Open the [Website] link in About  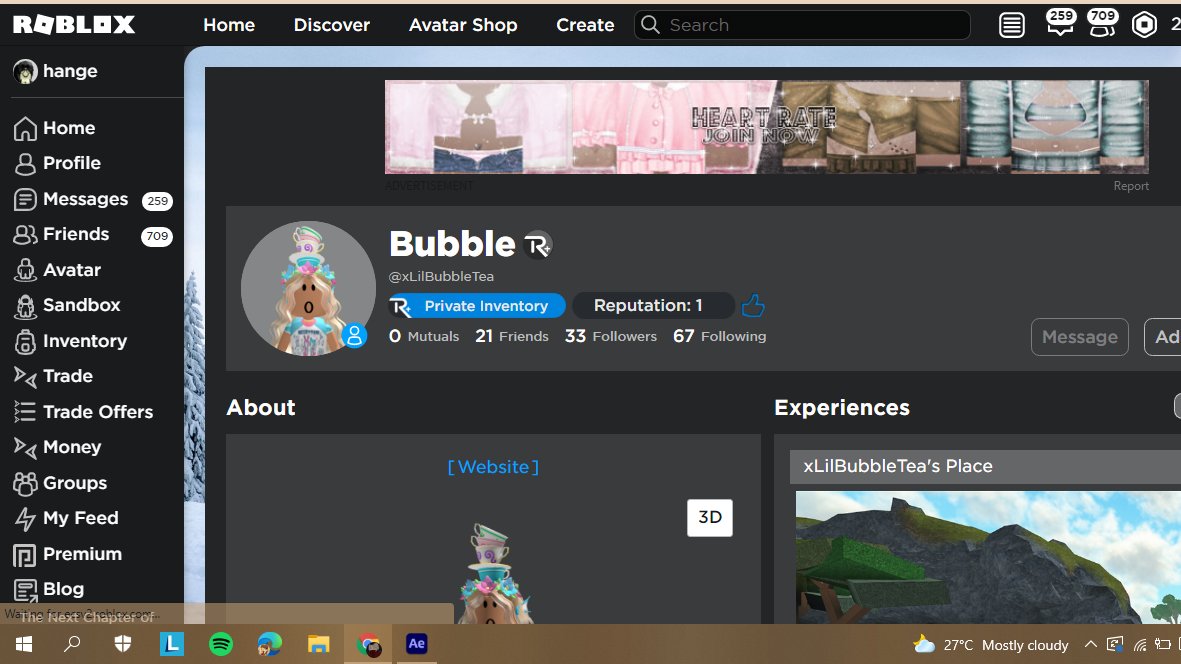click(493, 467)
